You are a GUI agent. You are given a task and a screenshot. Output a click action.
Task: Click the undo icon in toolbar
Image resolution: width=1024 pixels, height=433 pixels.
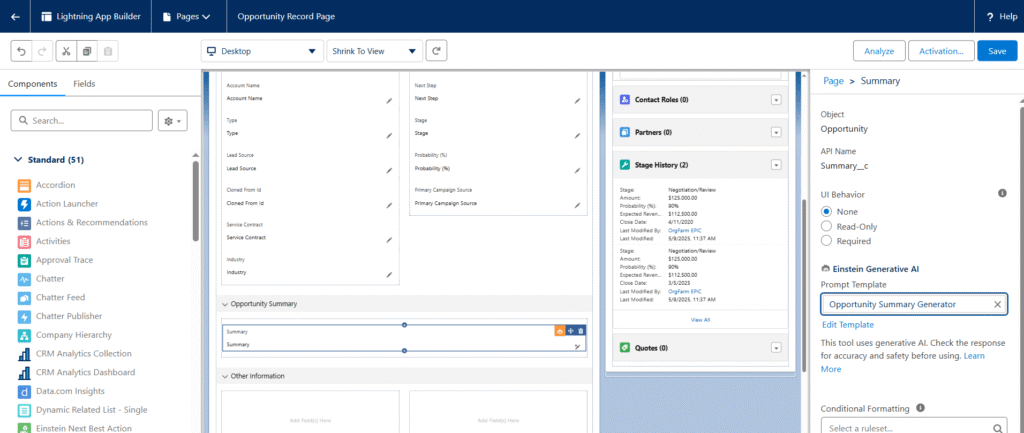[21, 51]
